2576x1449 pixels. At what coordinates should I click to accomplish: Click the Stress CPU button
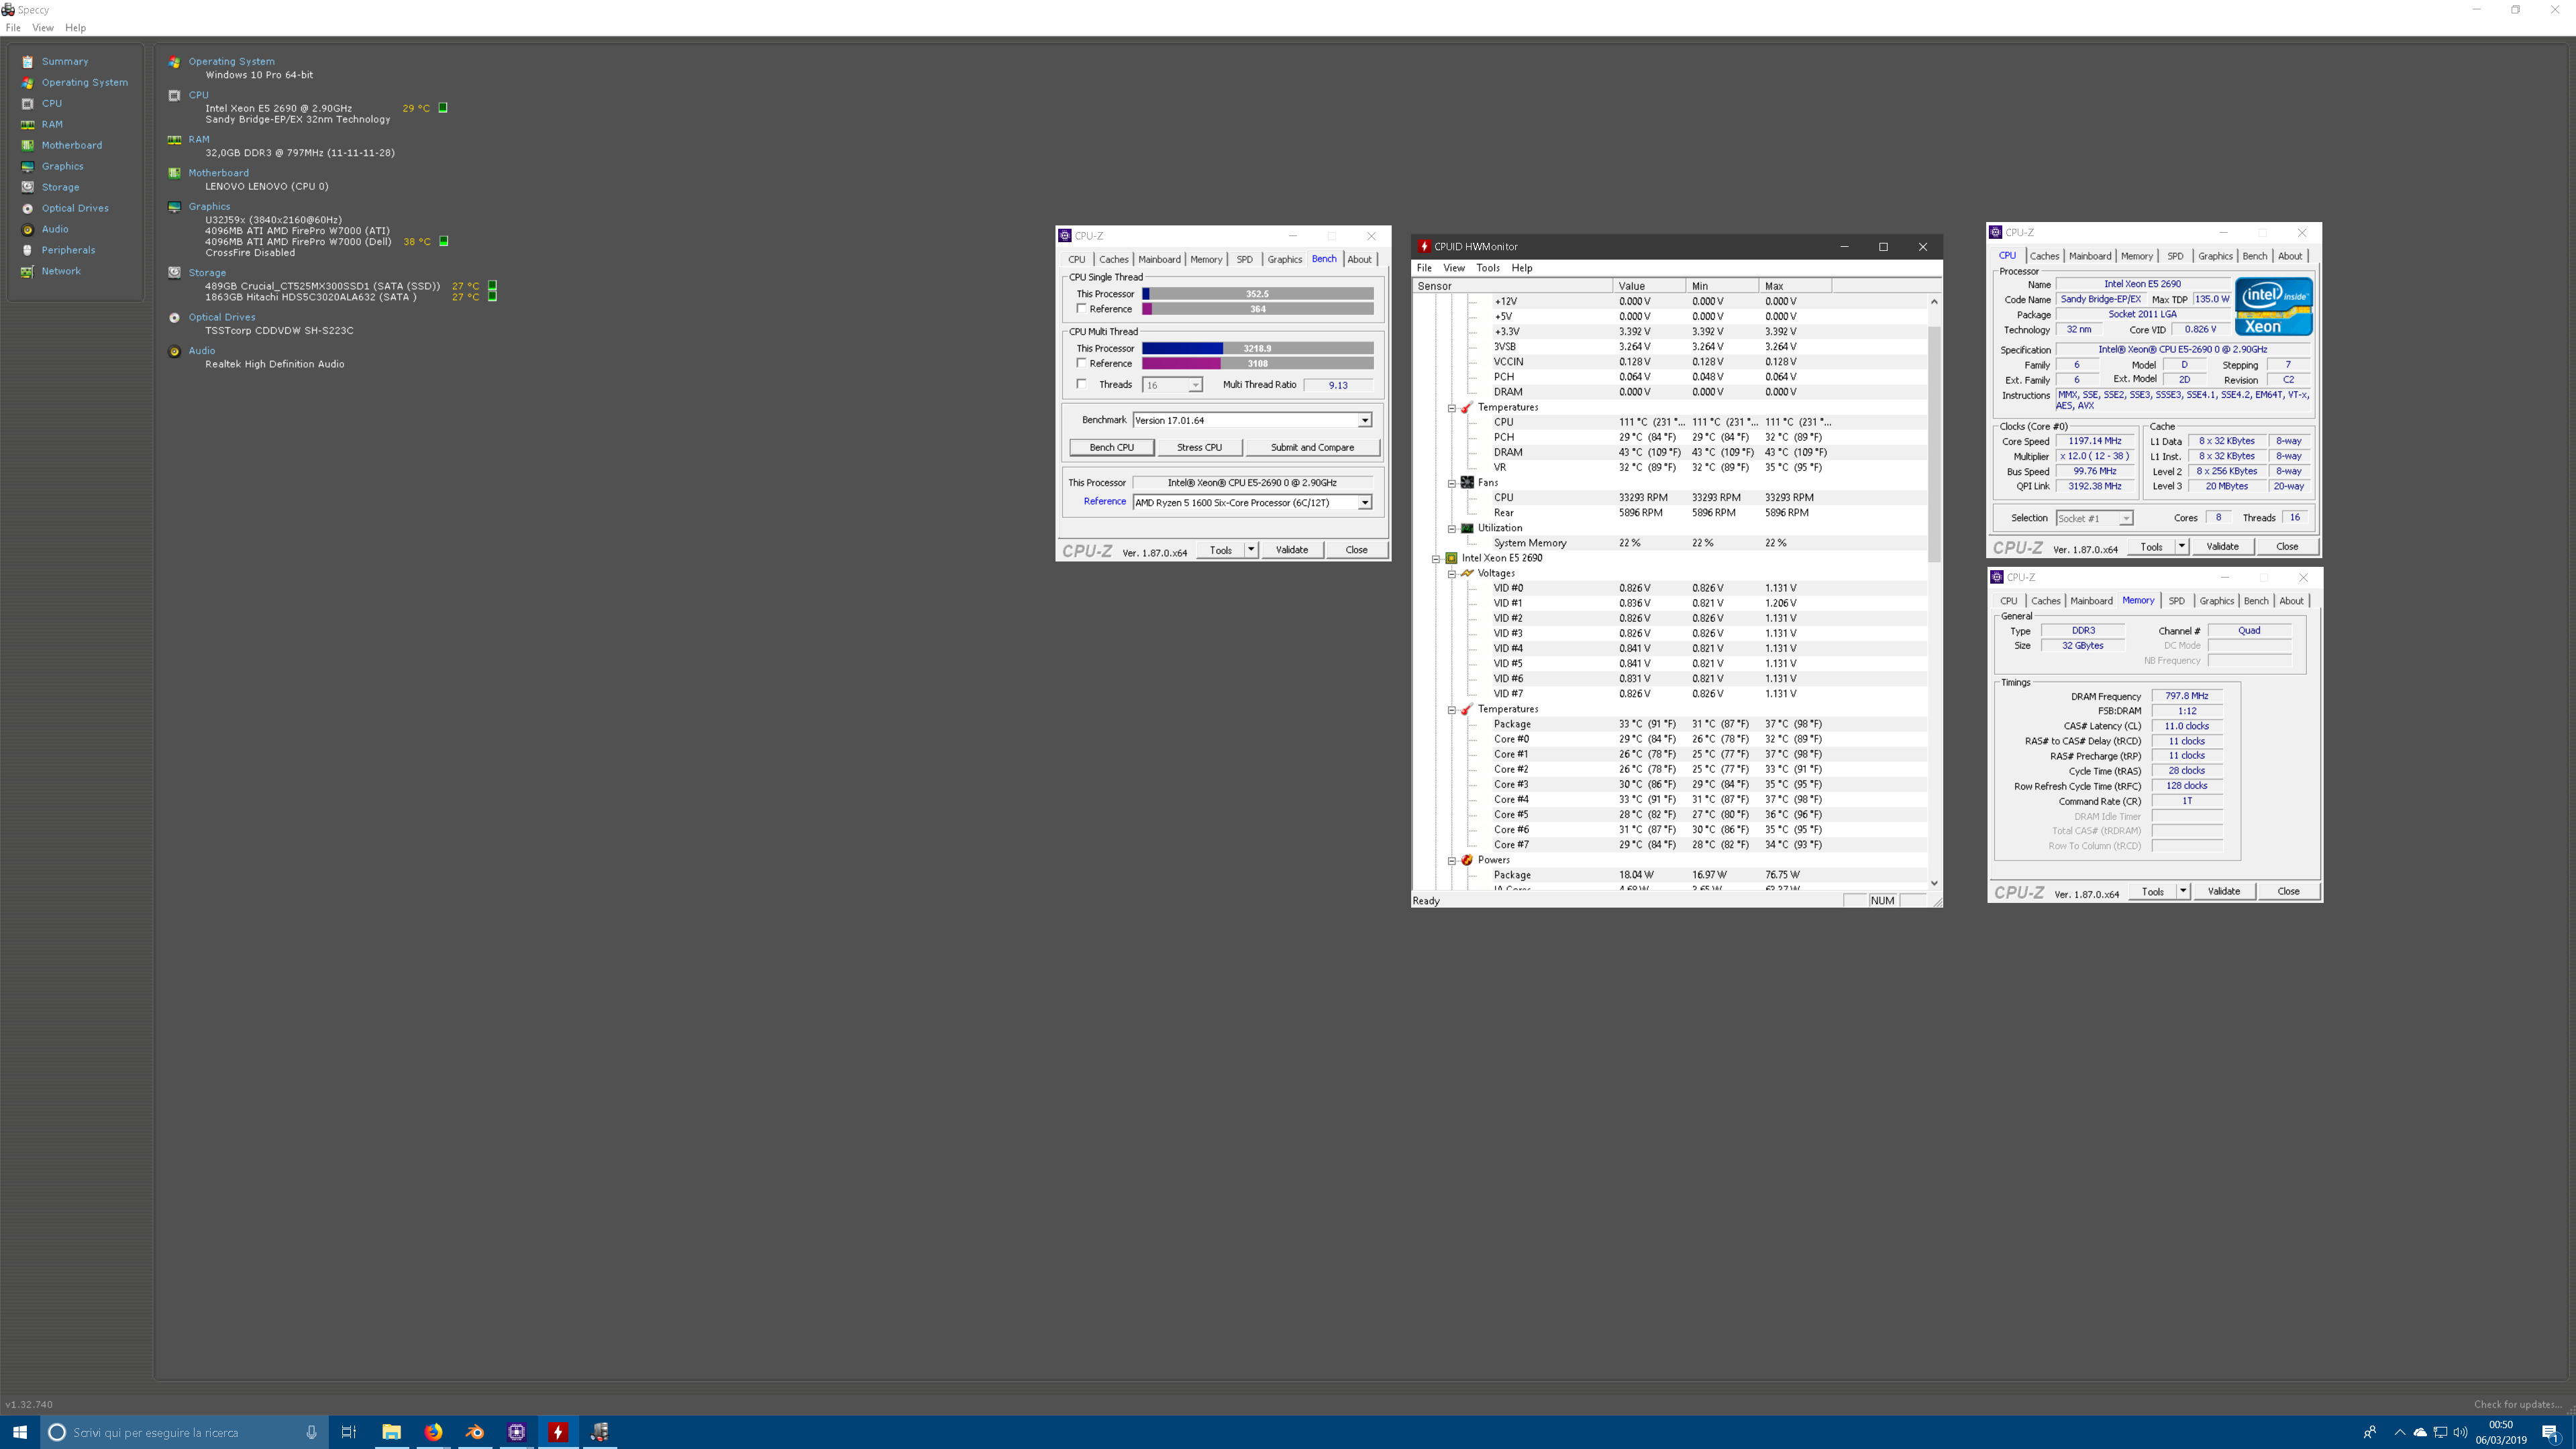[x=1199, y=447]
